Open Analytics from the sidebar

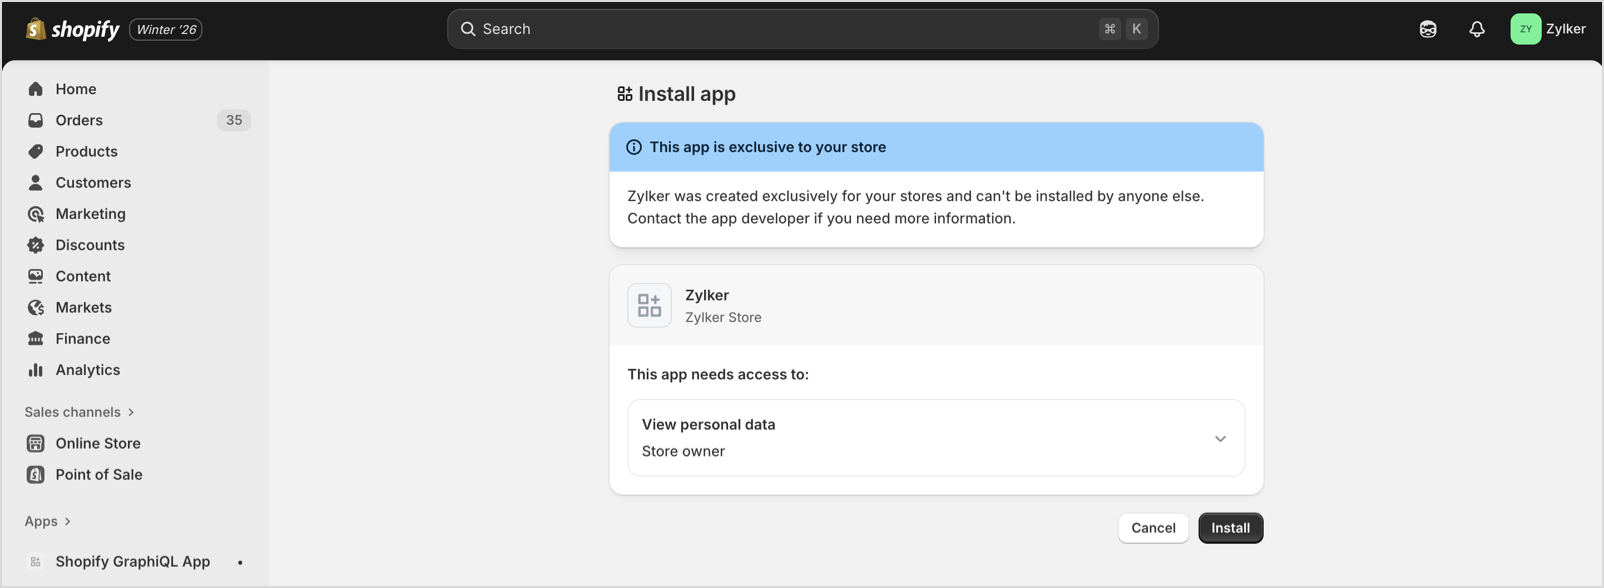click(x=87, y=370)
